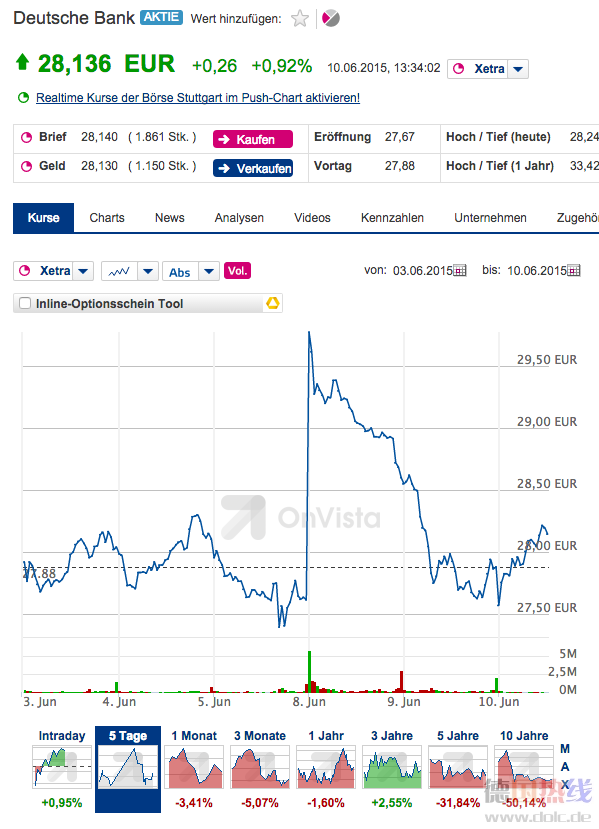The height and width of the screenshot is (829, 599).
Task: Activate Realtime Kurse Börse Stuttgart link
Action: click(x=198, y=98)
